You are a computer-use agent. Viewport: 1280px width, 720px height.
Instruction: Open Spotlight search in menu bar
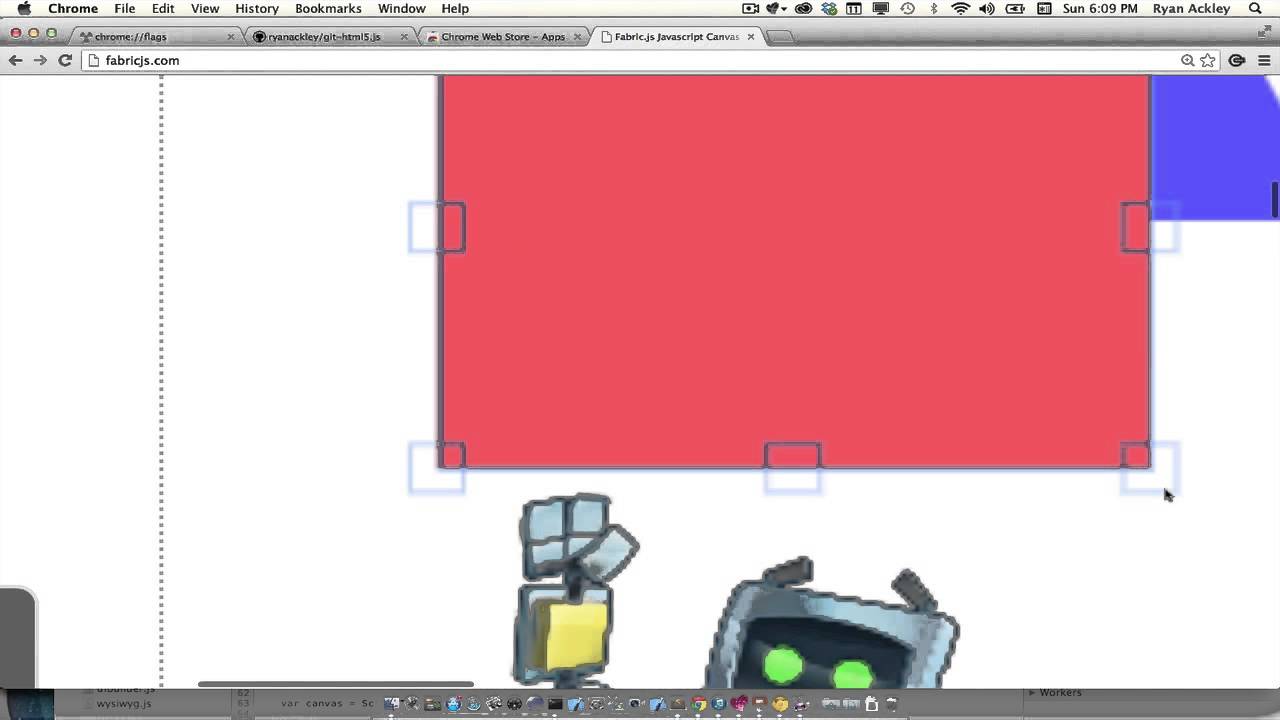pyautogui.click(x=1255, y=8)
